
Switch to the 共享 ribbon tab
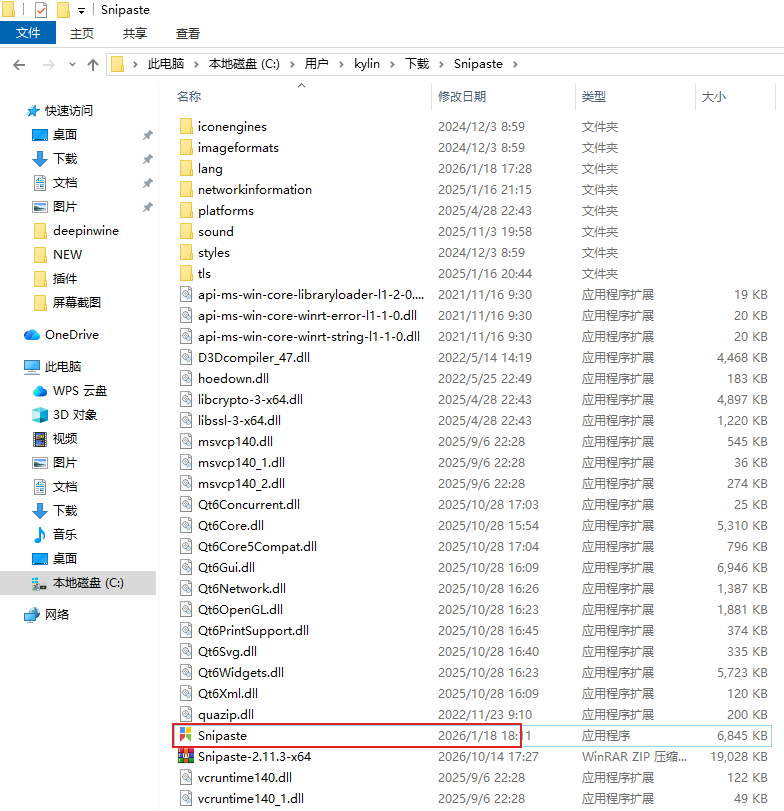(x=134, y=34)
